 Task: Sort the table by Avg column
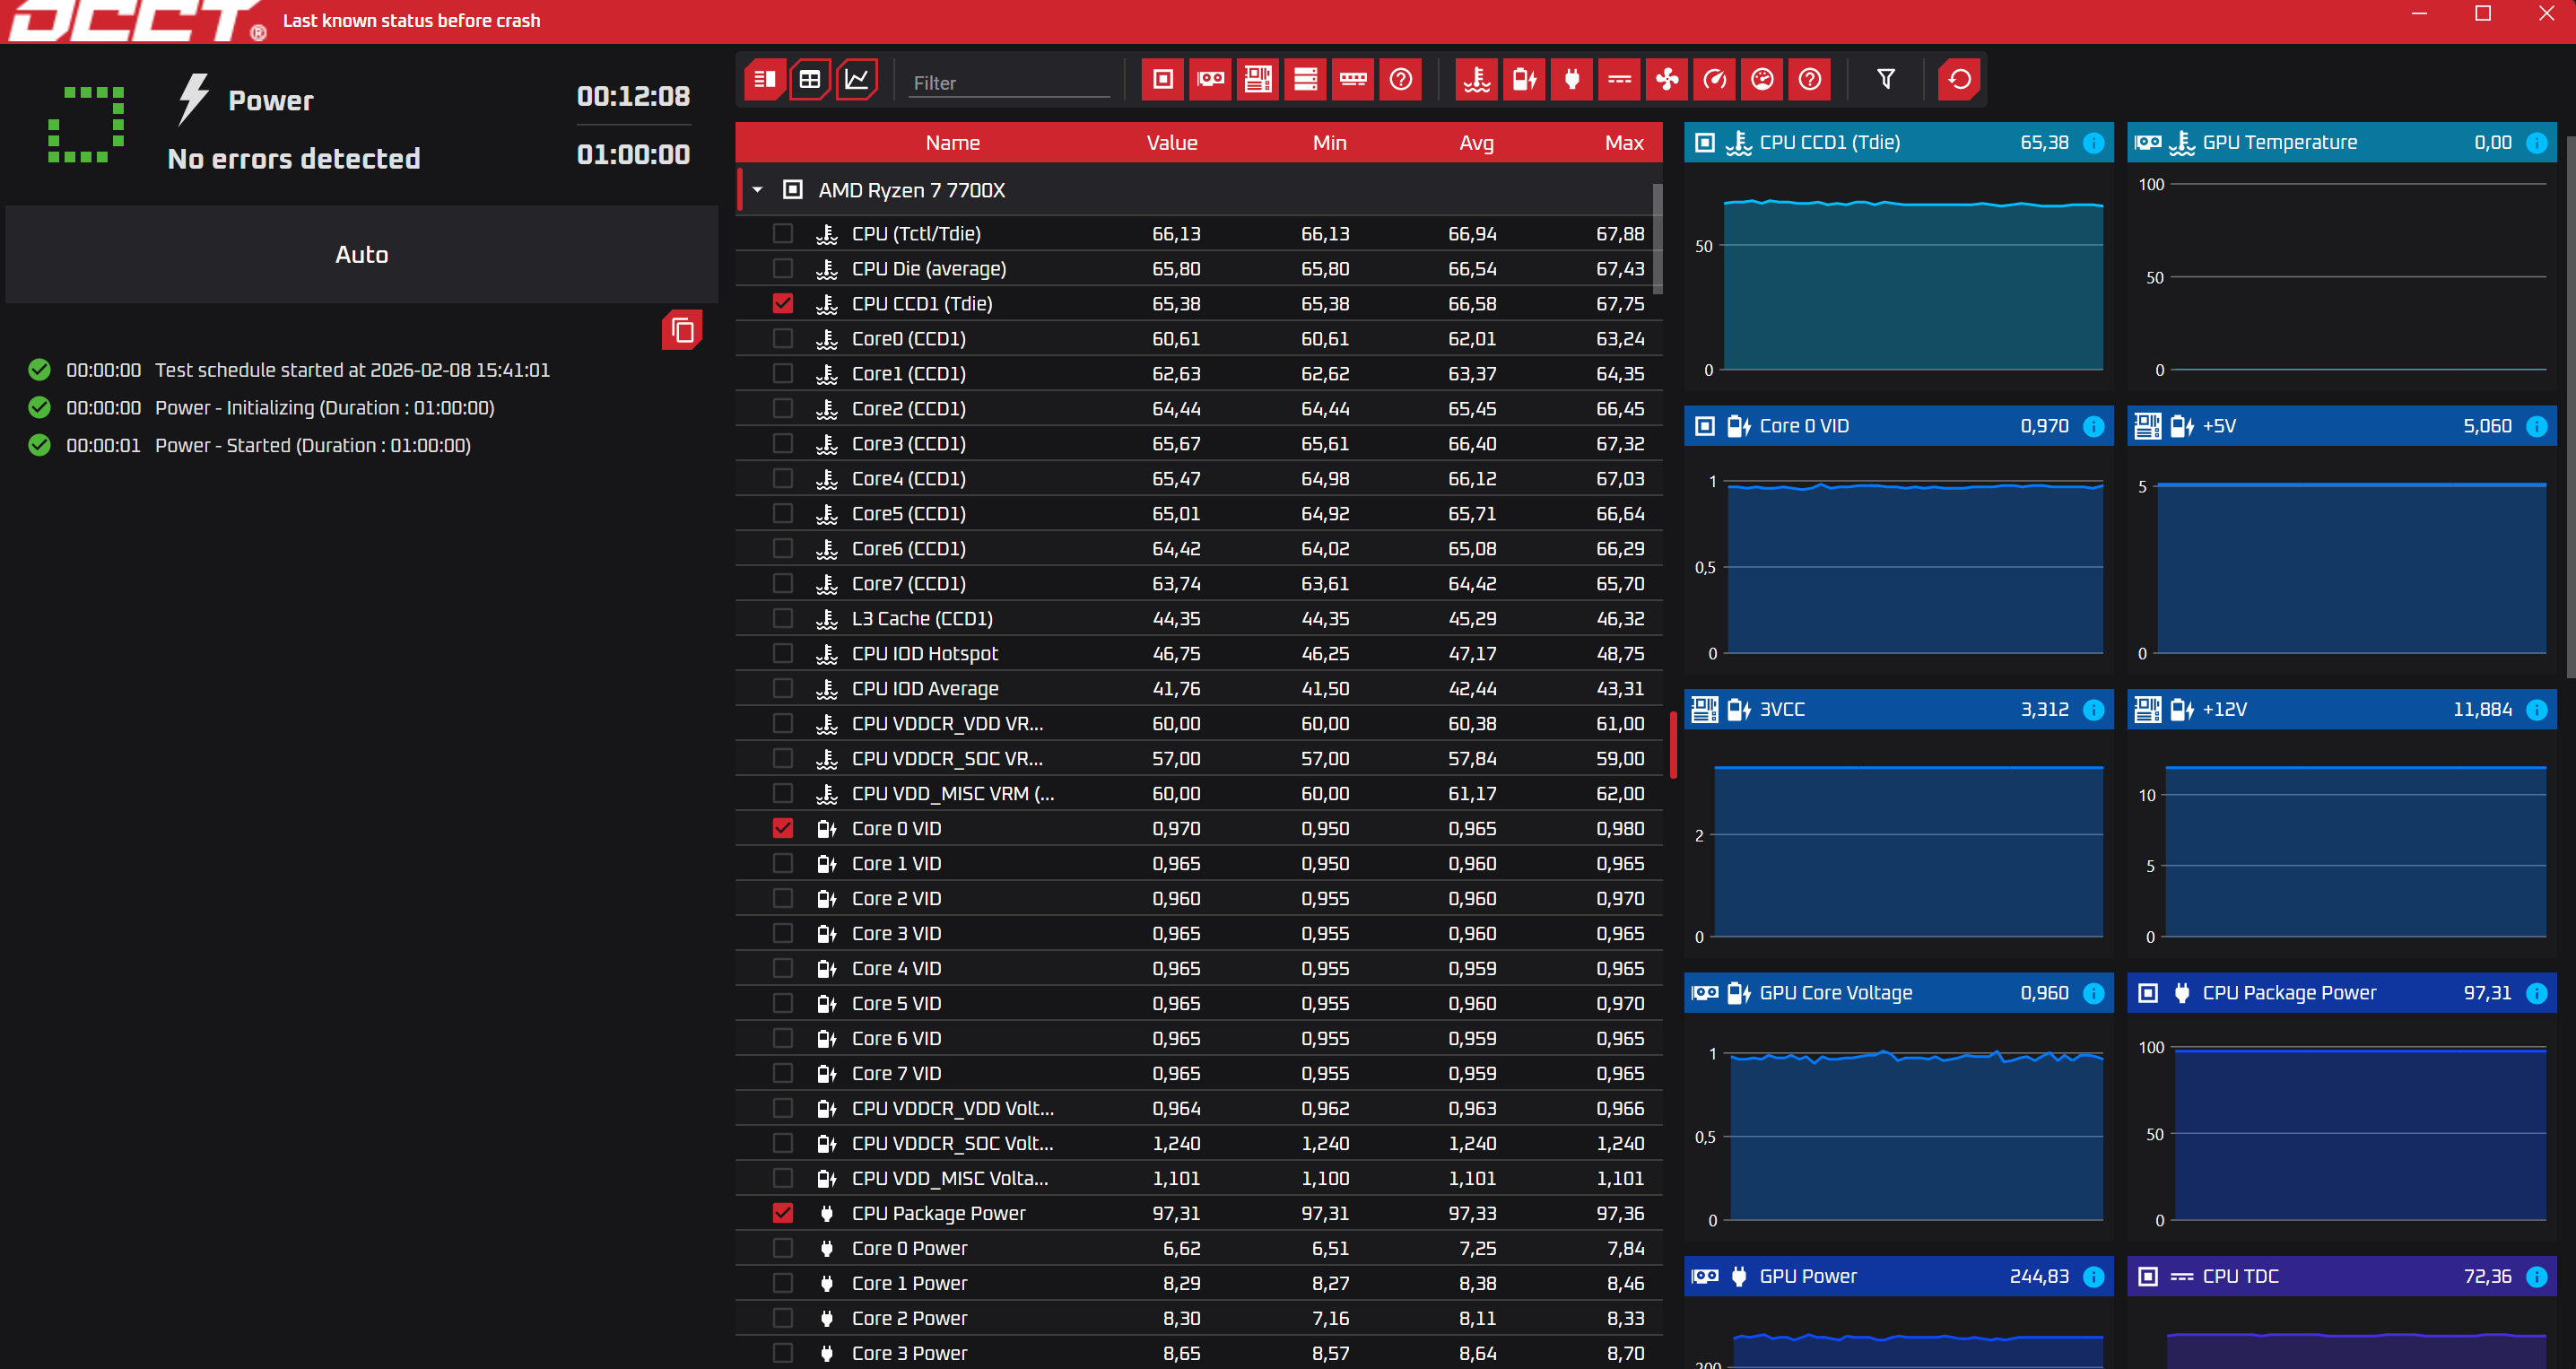[x=1476, y=143]
